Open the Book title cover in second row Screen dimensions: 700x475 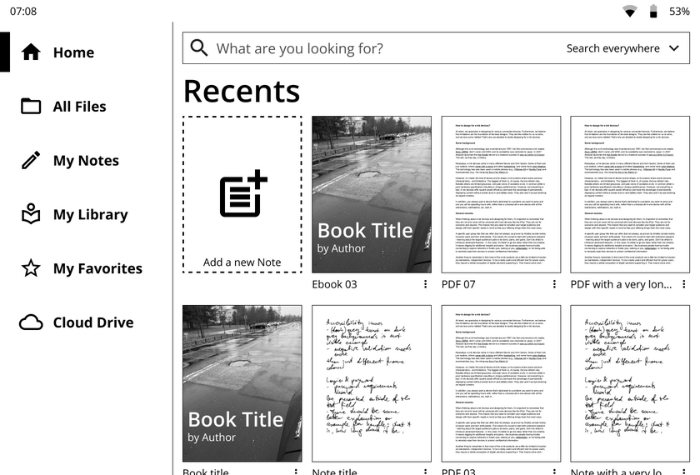pos(242,383)
